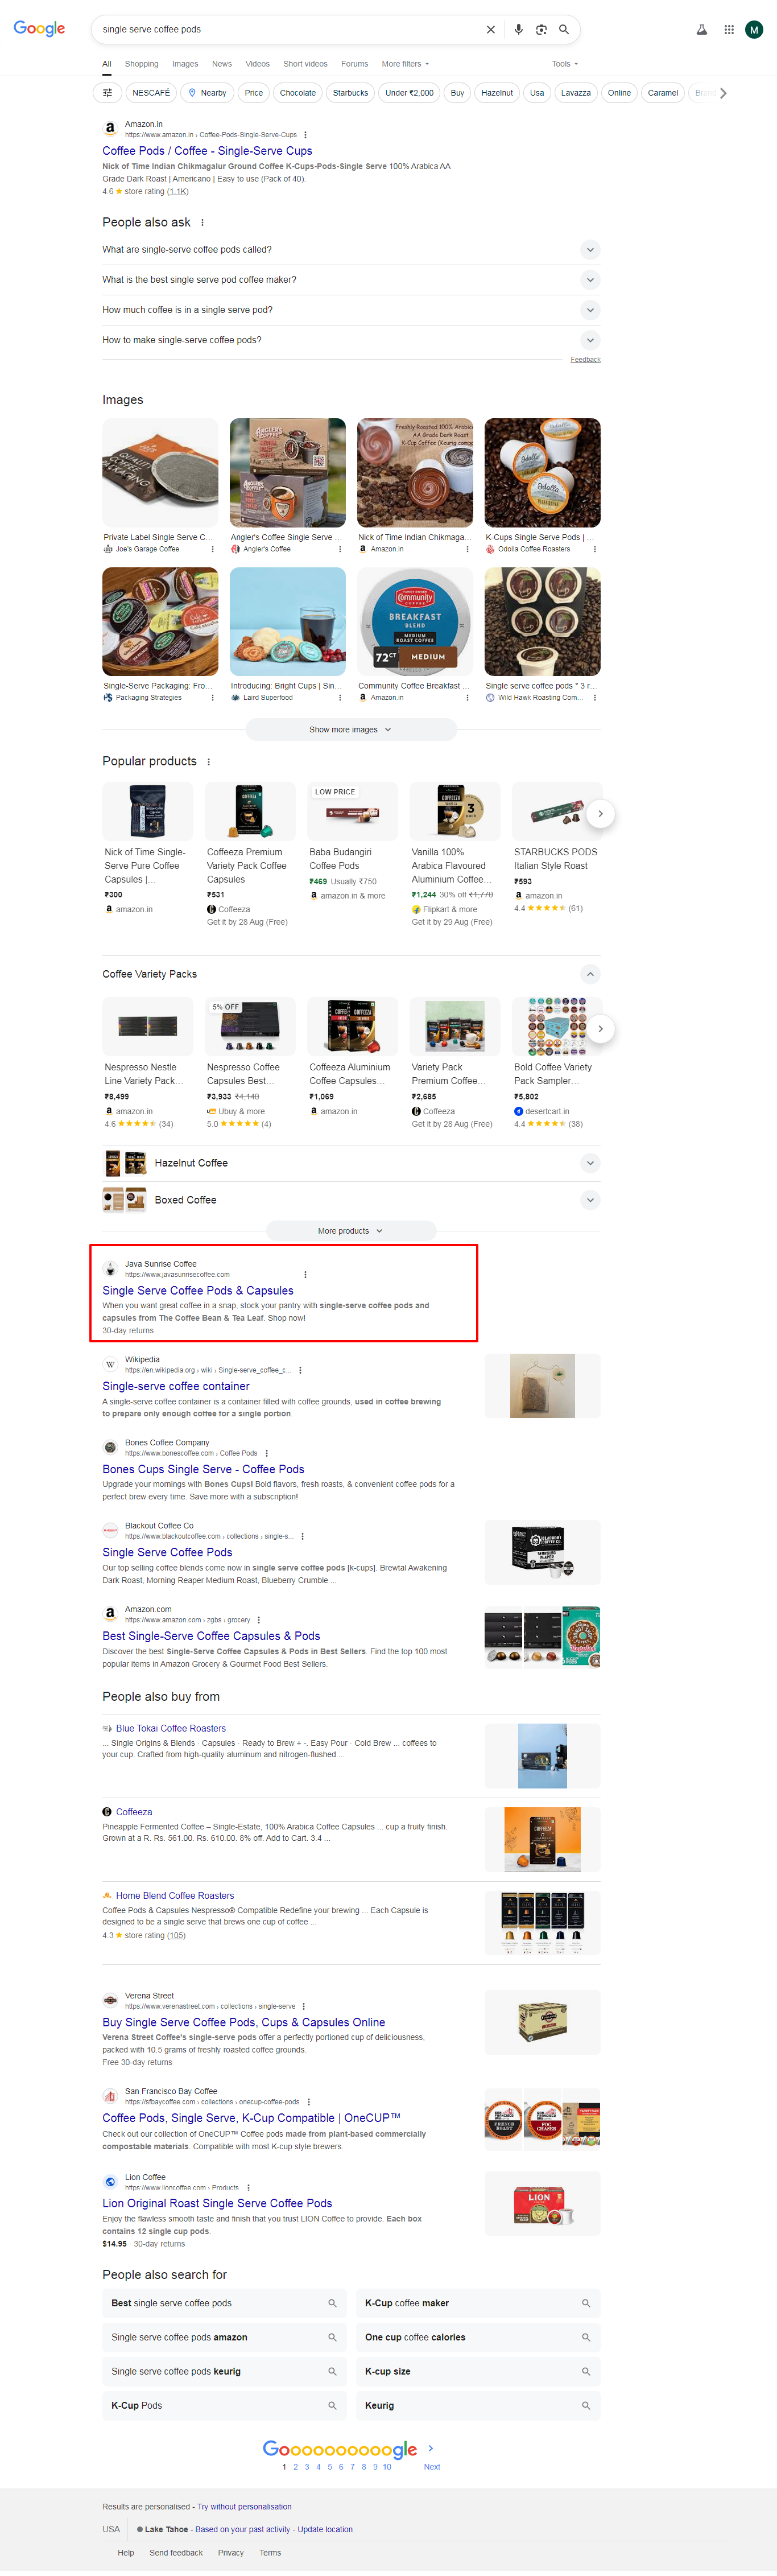This screenshot has width=777, height=2576.
Task: Expand 'How much coffee is in a single serve pod?'
Action: point(351,310)
